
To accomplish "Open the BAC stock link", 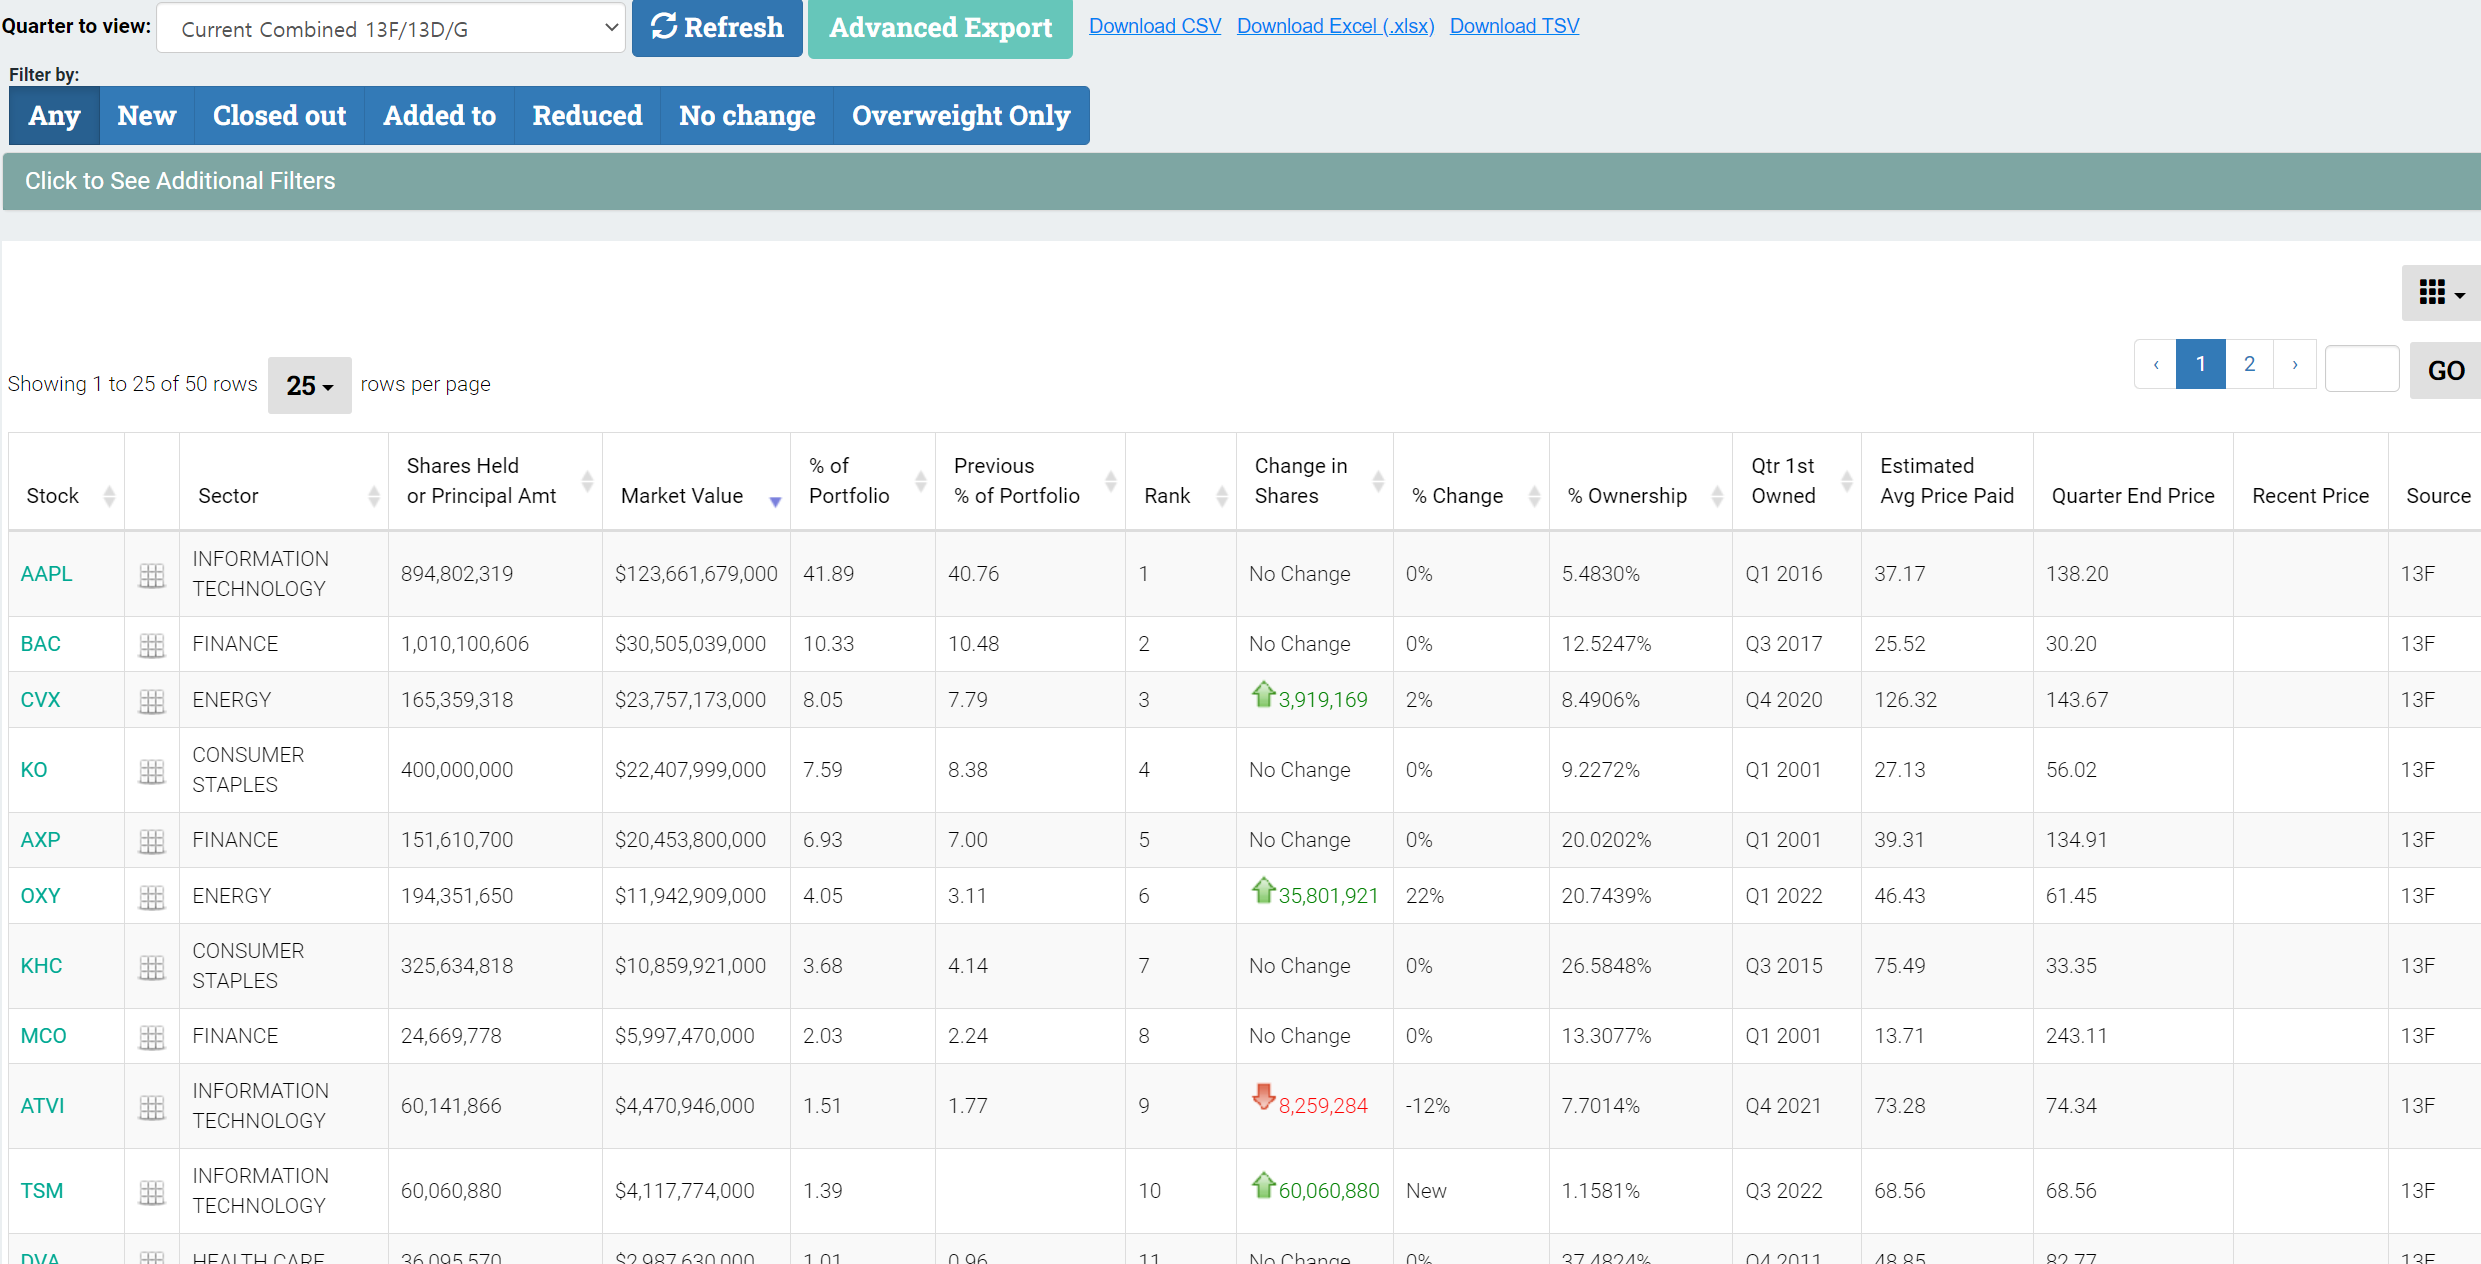I will click(x=41, y=644).
